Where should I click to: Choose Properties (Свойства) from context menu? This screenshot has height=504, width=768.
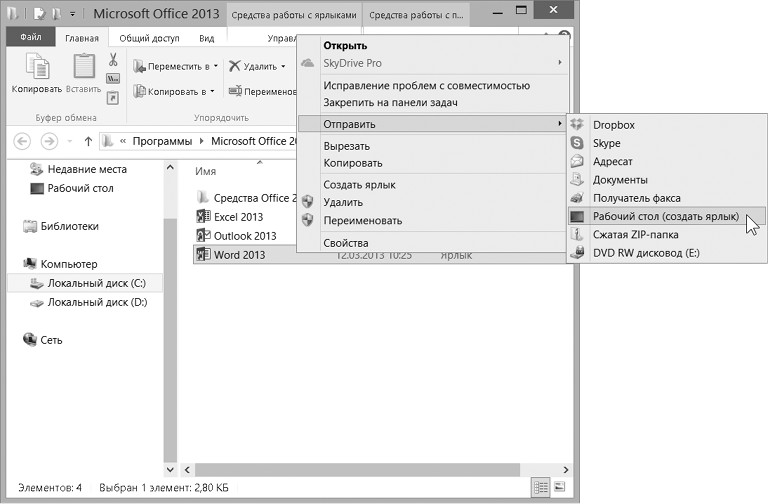coord(346,243)
